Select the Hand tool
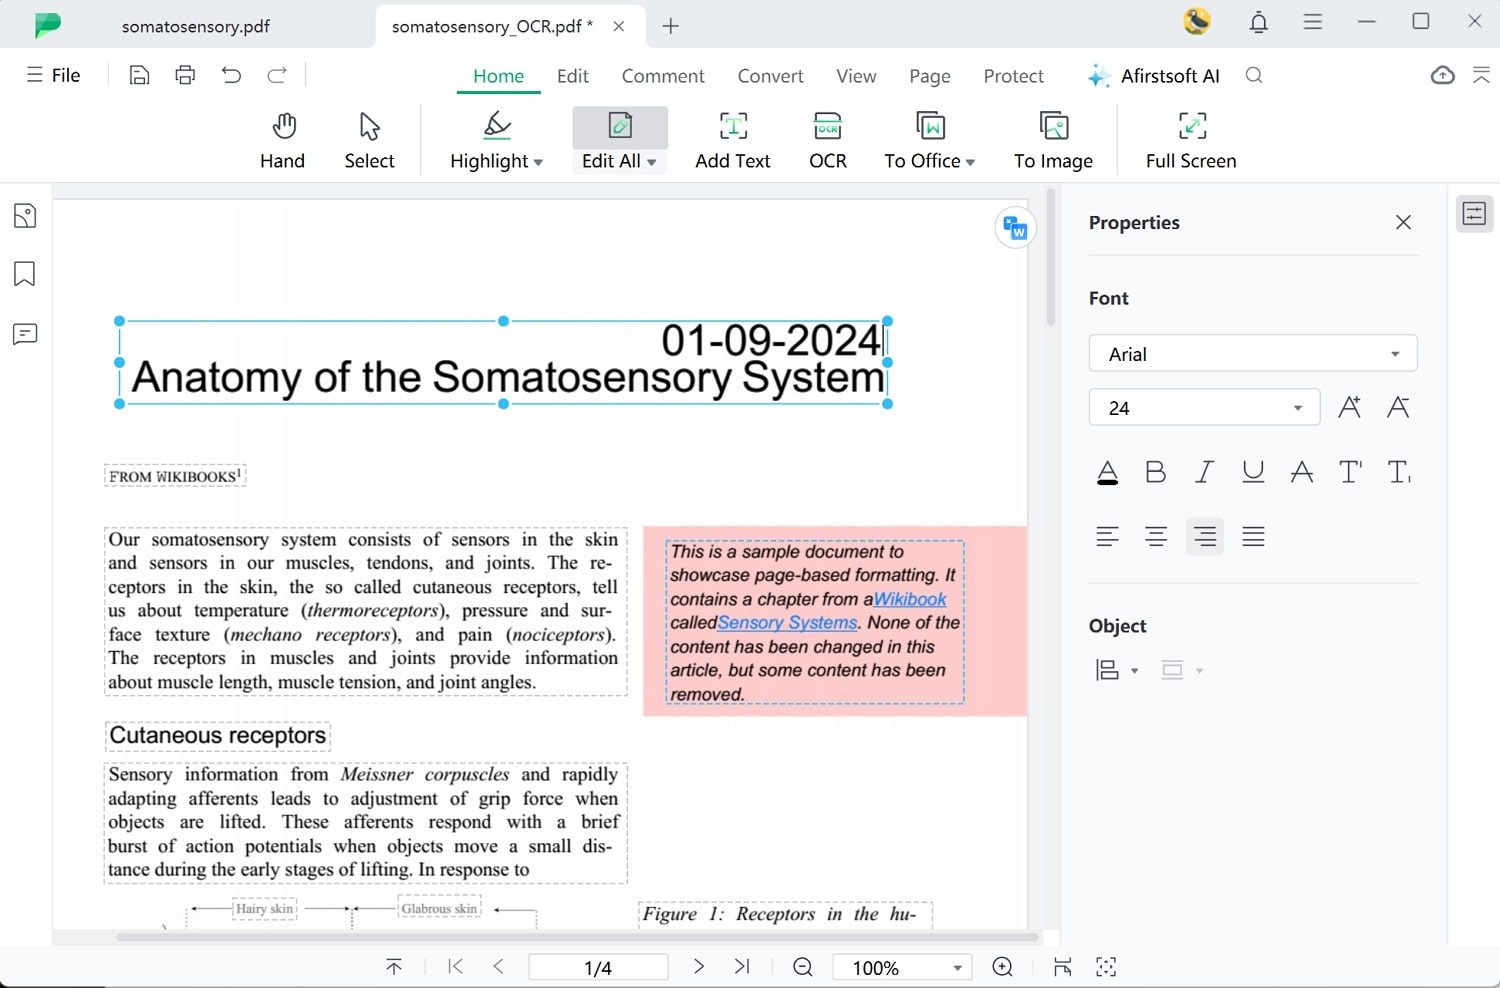1500x988 pixels. click(283, 139)
